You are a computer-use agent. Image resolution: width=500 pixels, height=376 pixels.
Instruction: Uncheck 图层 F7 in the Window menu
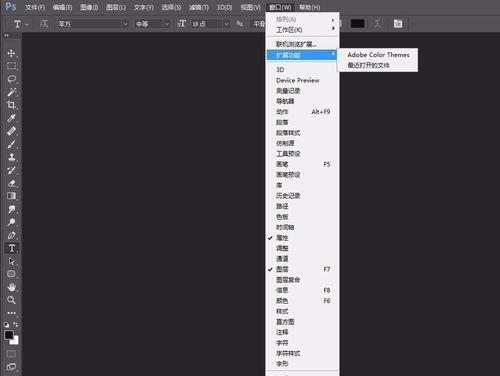(x=303, y=269)
